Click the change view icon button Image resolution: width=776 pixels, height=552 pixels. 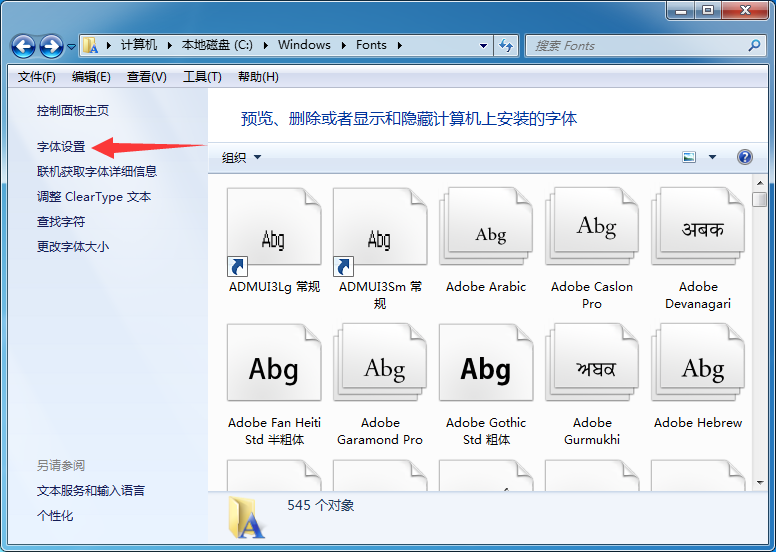pyautogui.click(x=689, y=157)
